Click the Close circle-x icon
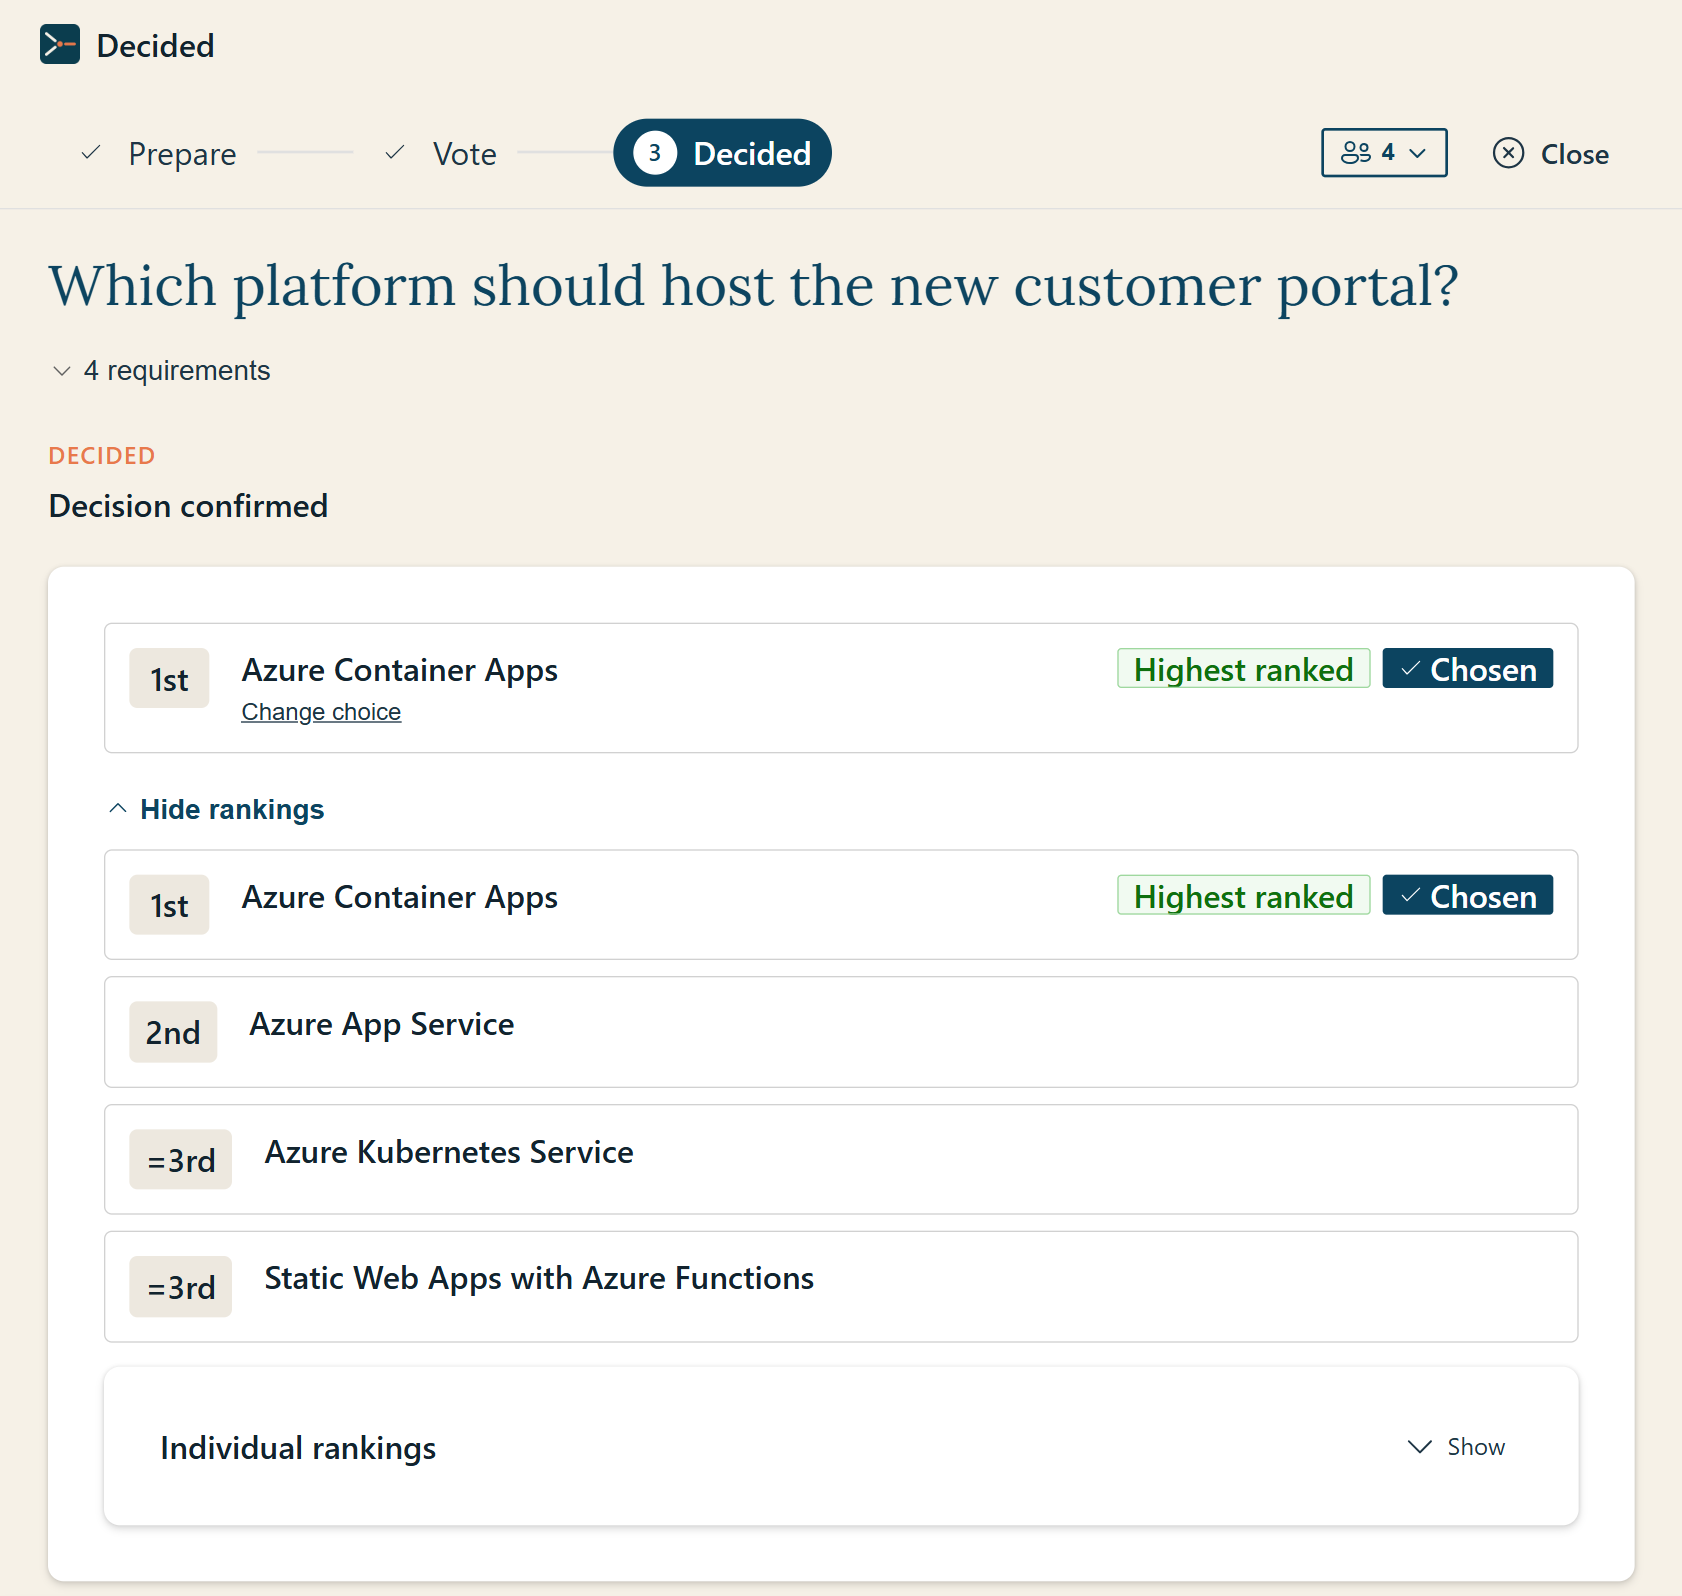Image resolution: width=1682 pixels, height=1596 pixels. pos(1508,153)
